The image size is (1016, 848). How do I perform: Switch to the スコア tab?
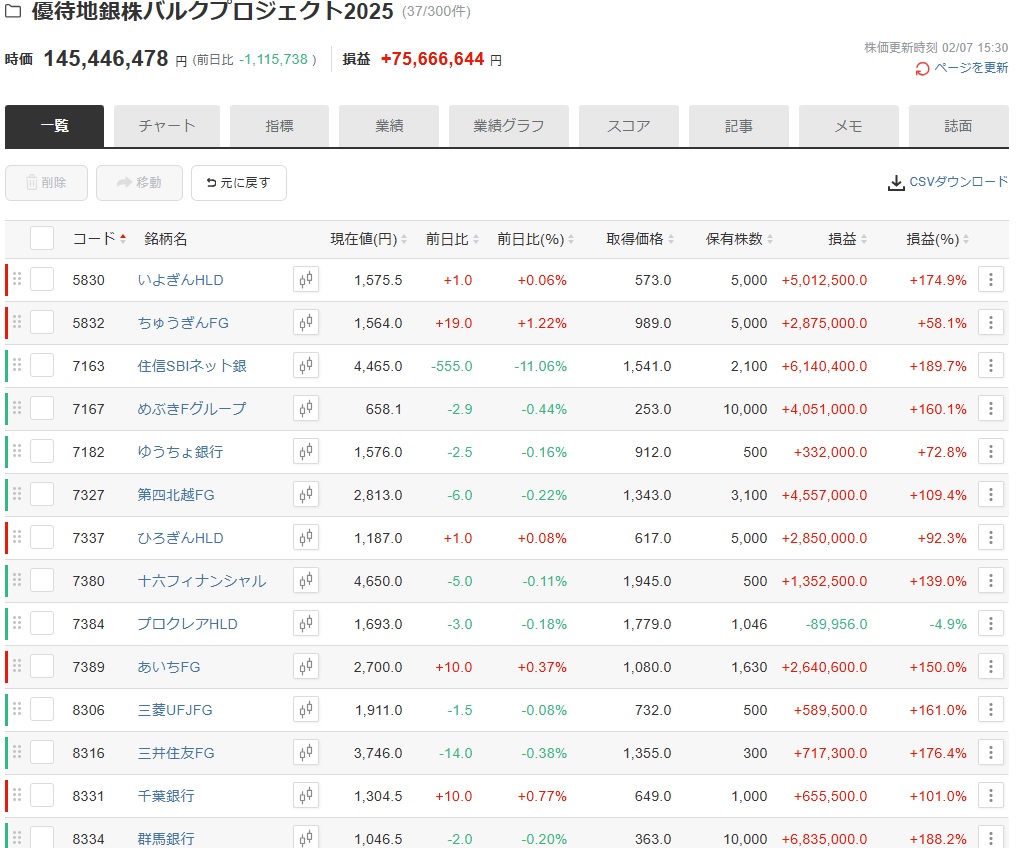coord(629,126)
